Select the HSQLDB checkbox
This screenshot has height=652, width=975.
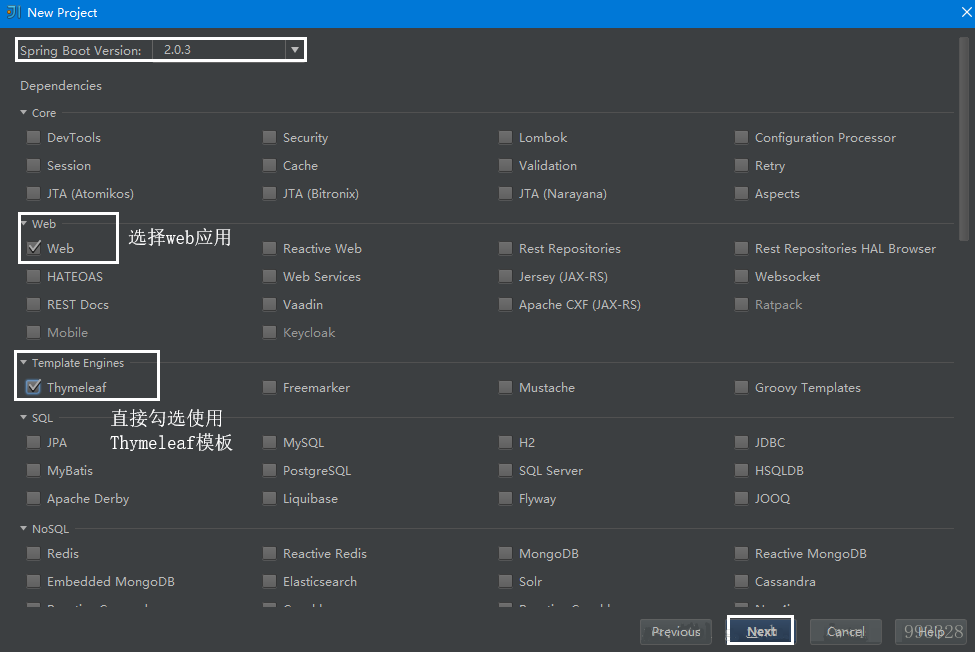(x=741, y=470)
